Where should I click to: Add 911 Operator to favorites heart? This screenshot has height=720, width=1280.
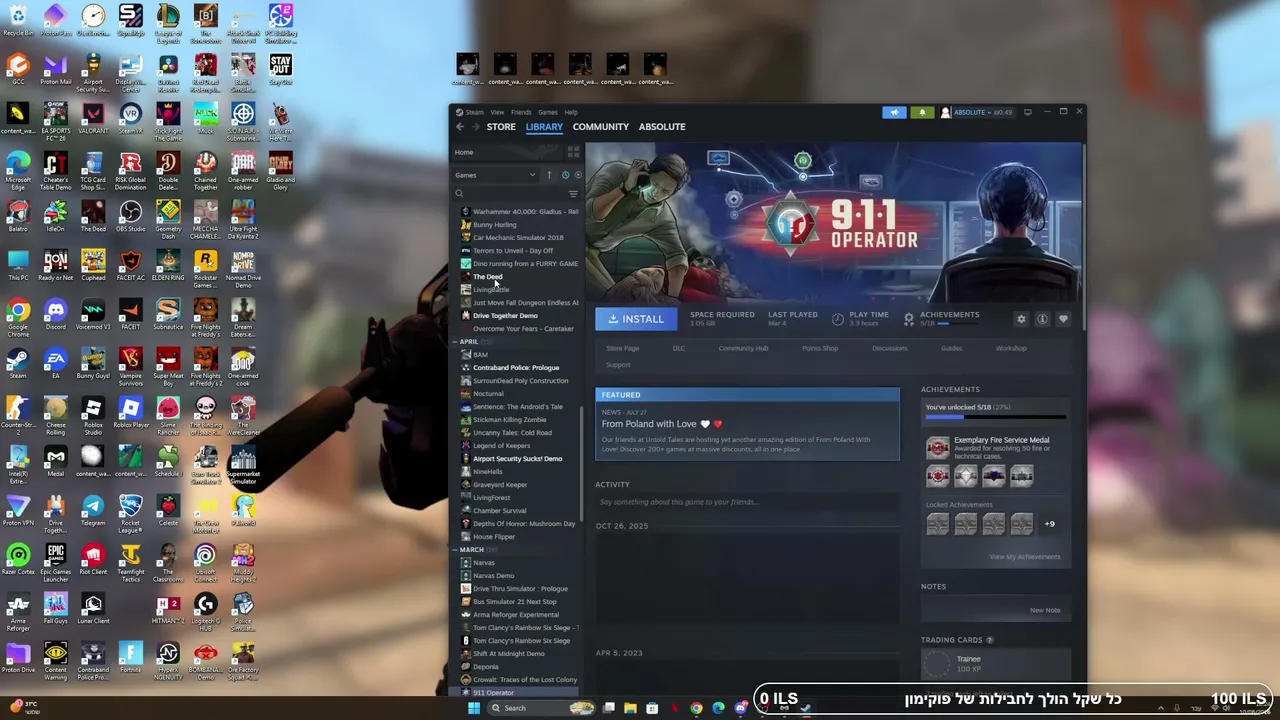(x=1063, y=319)
